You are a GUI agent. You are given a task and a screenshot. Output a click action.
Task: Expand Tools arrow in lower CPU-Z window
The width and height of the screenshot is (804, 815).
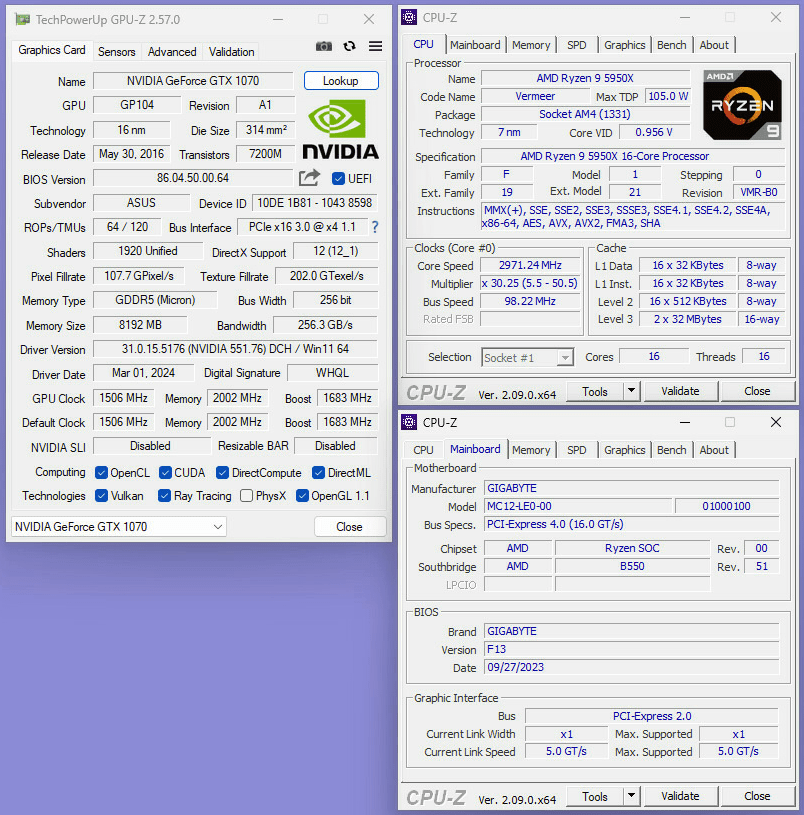(x=631, y=796)
